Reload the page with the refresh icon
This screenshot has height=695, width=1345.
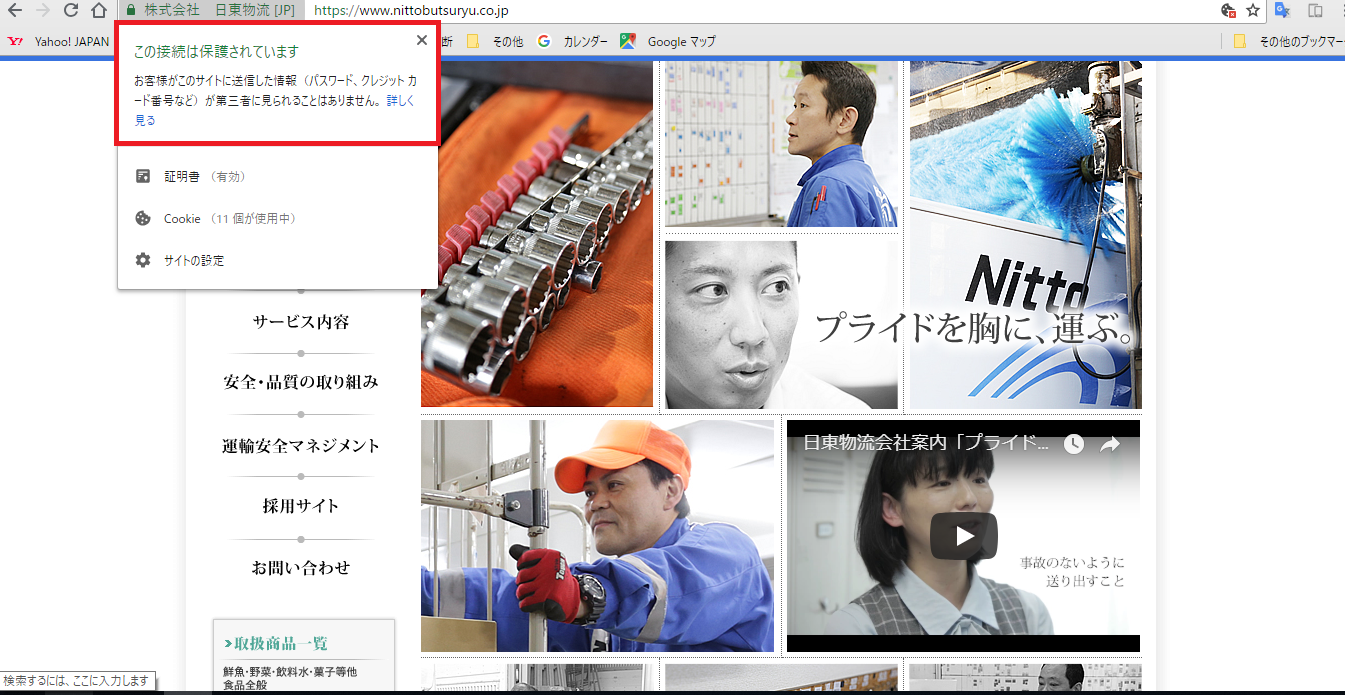[x=70, y=10]
